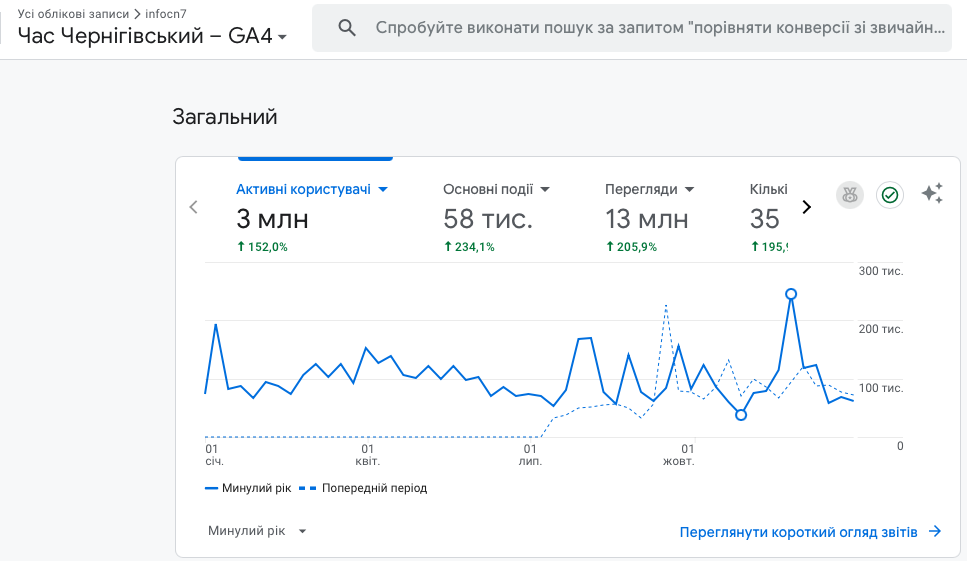
Task: Click the 200 тис. axis label
Action: click(x=881, y=329)
